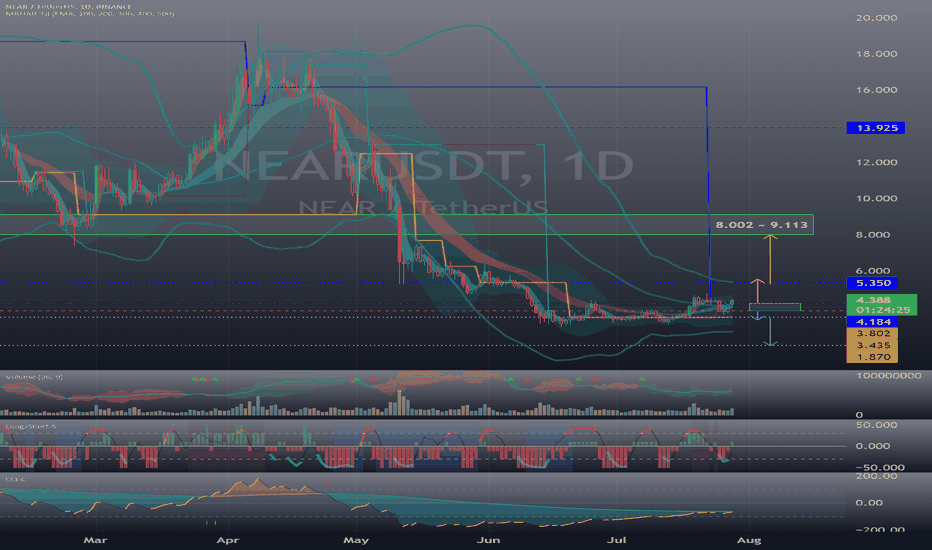Click the -50.000 Long/Short axis value
The height and width of the screenshot is (550, 932).
pos(880,467)
